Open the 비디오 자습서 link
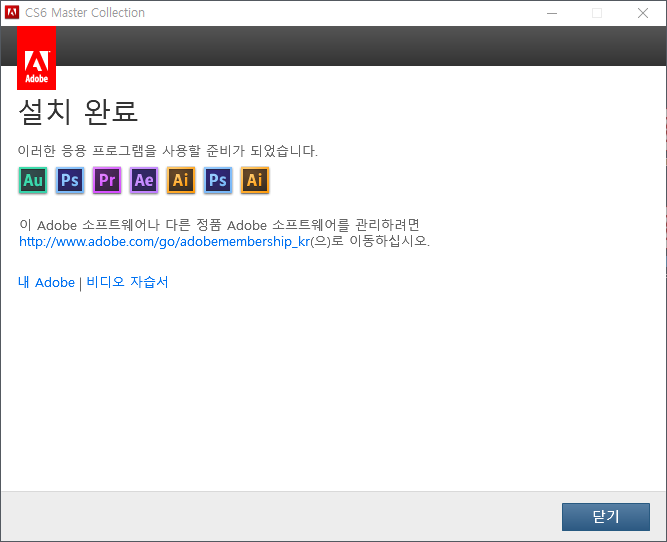 coord(127,282)
